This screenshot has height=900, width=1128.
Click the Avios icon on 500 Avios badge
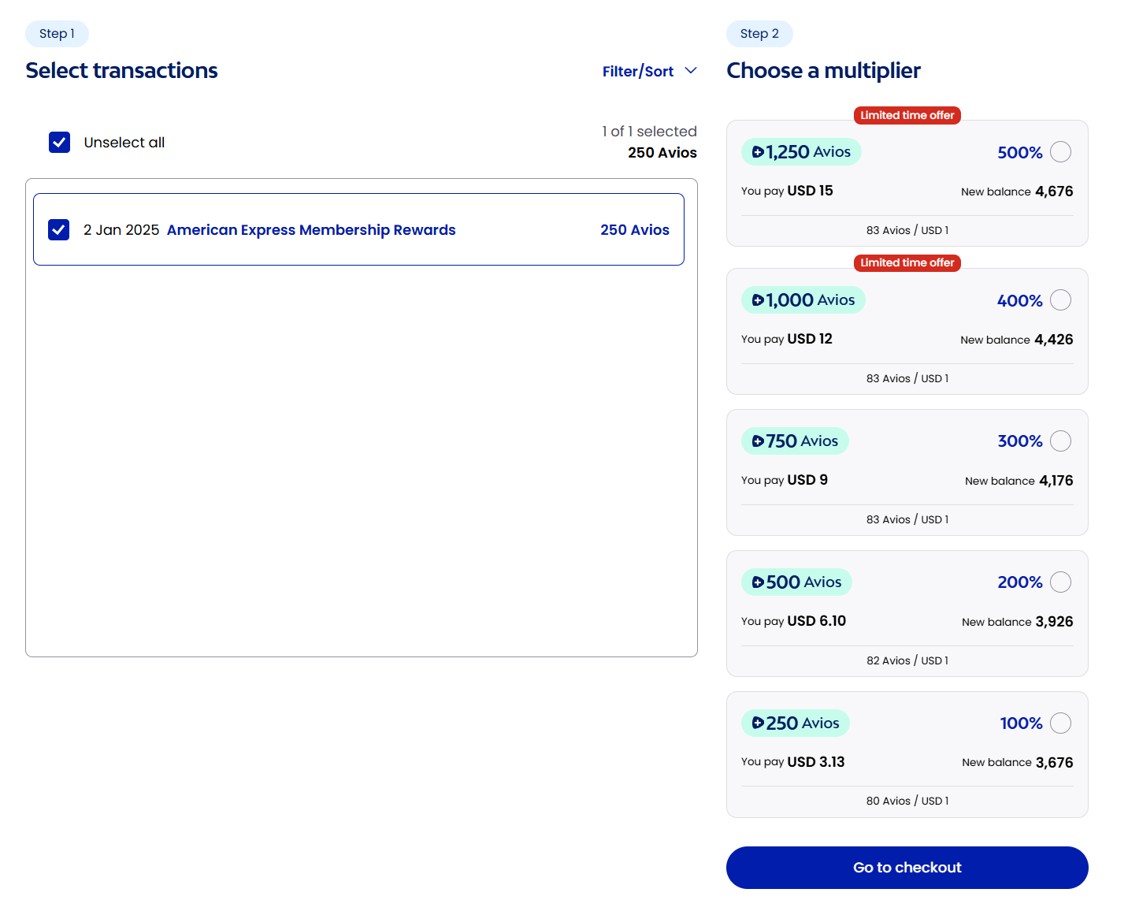758,582
